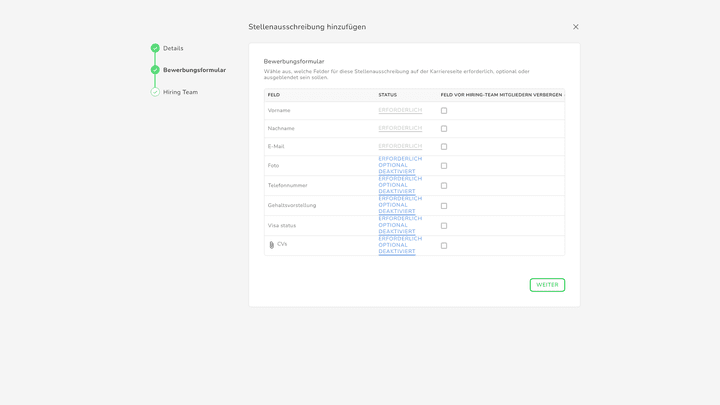Toggle the CVs hide-field checkbox
This screenshot has height=405, width=720.
(x=444, y=246)
